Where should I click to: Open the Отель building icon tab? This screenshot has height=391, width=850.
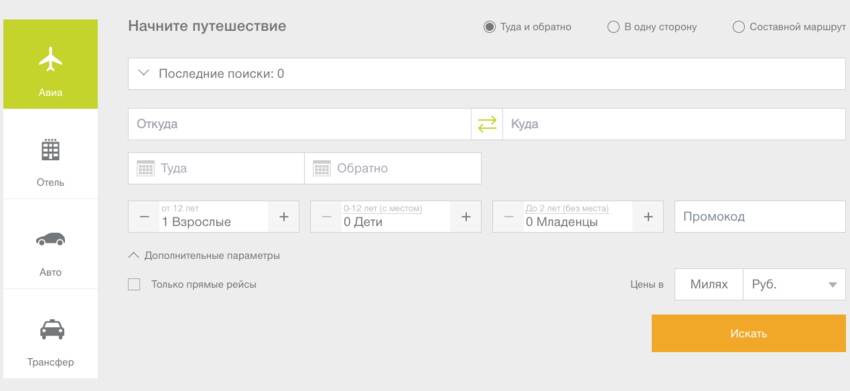50,154
